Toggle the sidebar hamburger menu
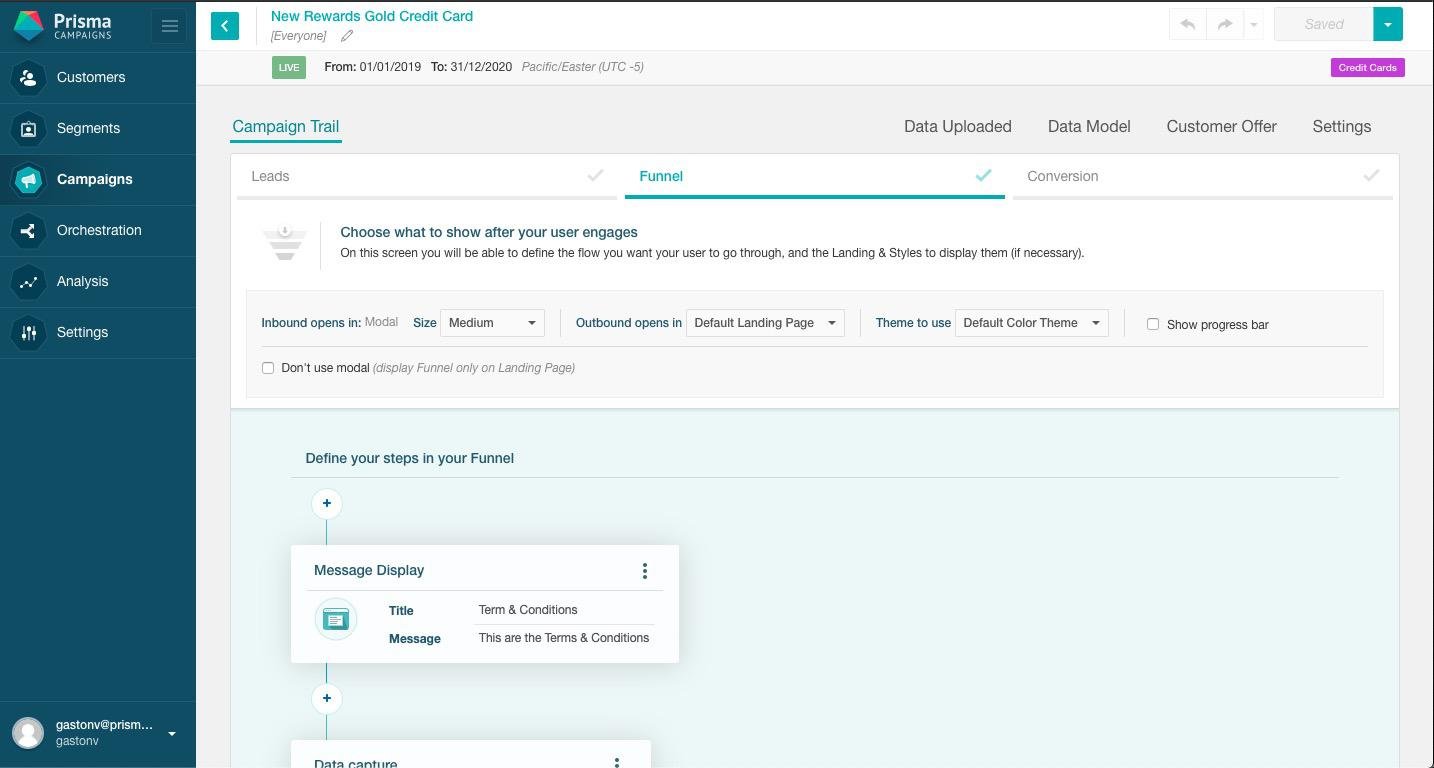1434x768 pixels. coord(169,26)
